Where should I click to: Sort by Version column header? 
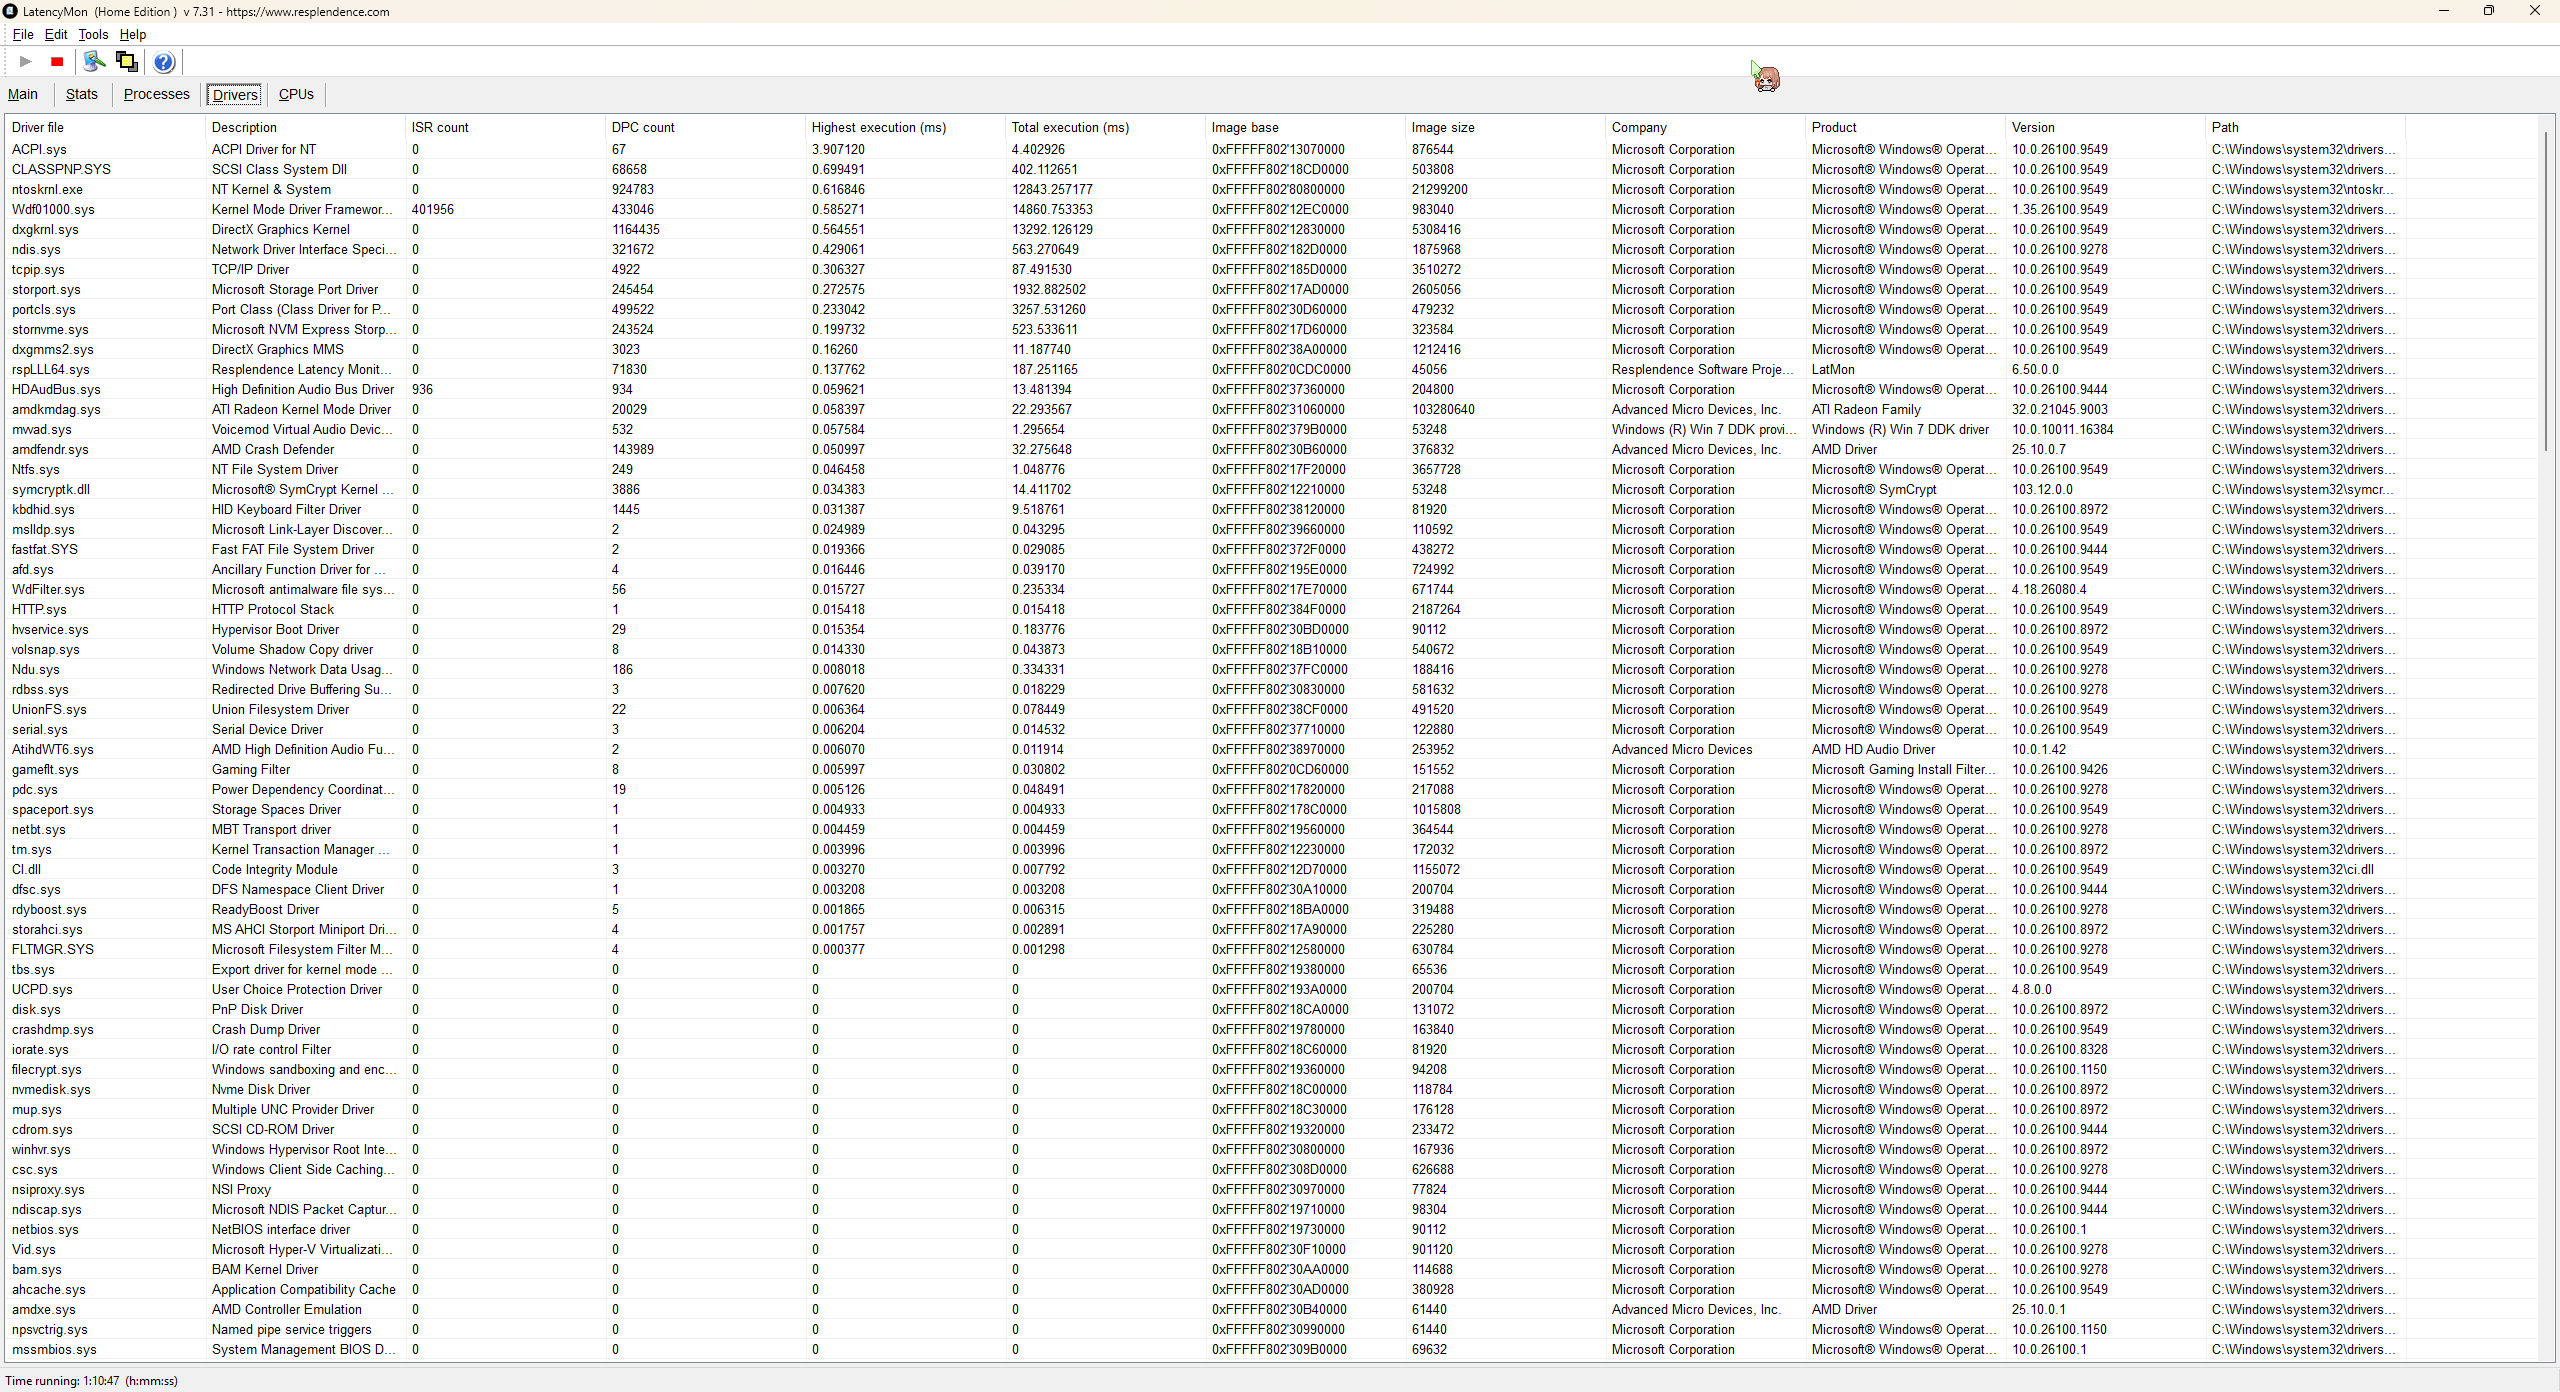pos(2105,127)
